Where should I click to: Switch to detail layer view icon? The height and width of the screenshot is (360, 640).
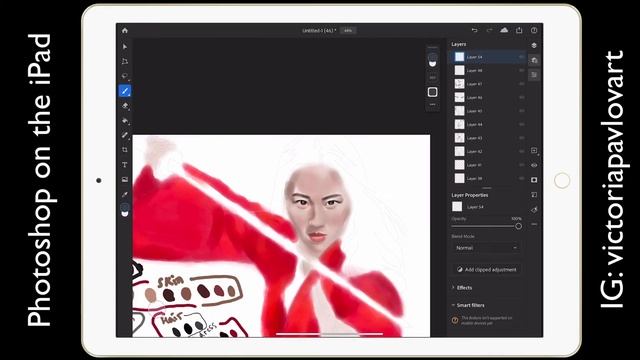tap(534, 60)
